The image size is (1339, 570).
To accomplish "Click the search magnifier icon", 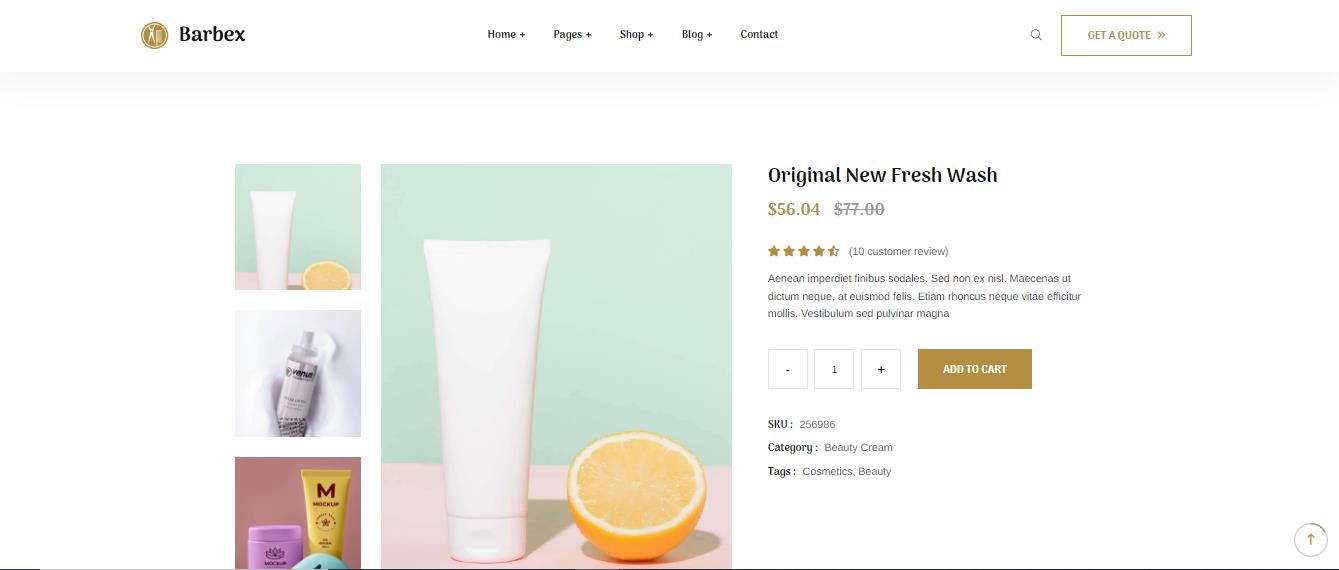I will click(1036, 35).
